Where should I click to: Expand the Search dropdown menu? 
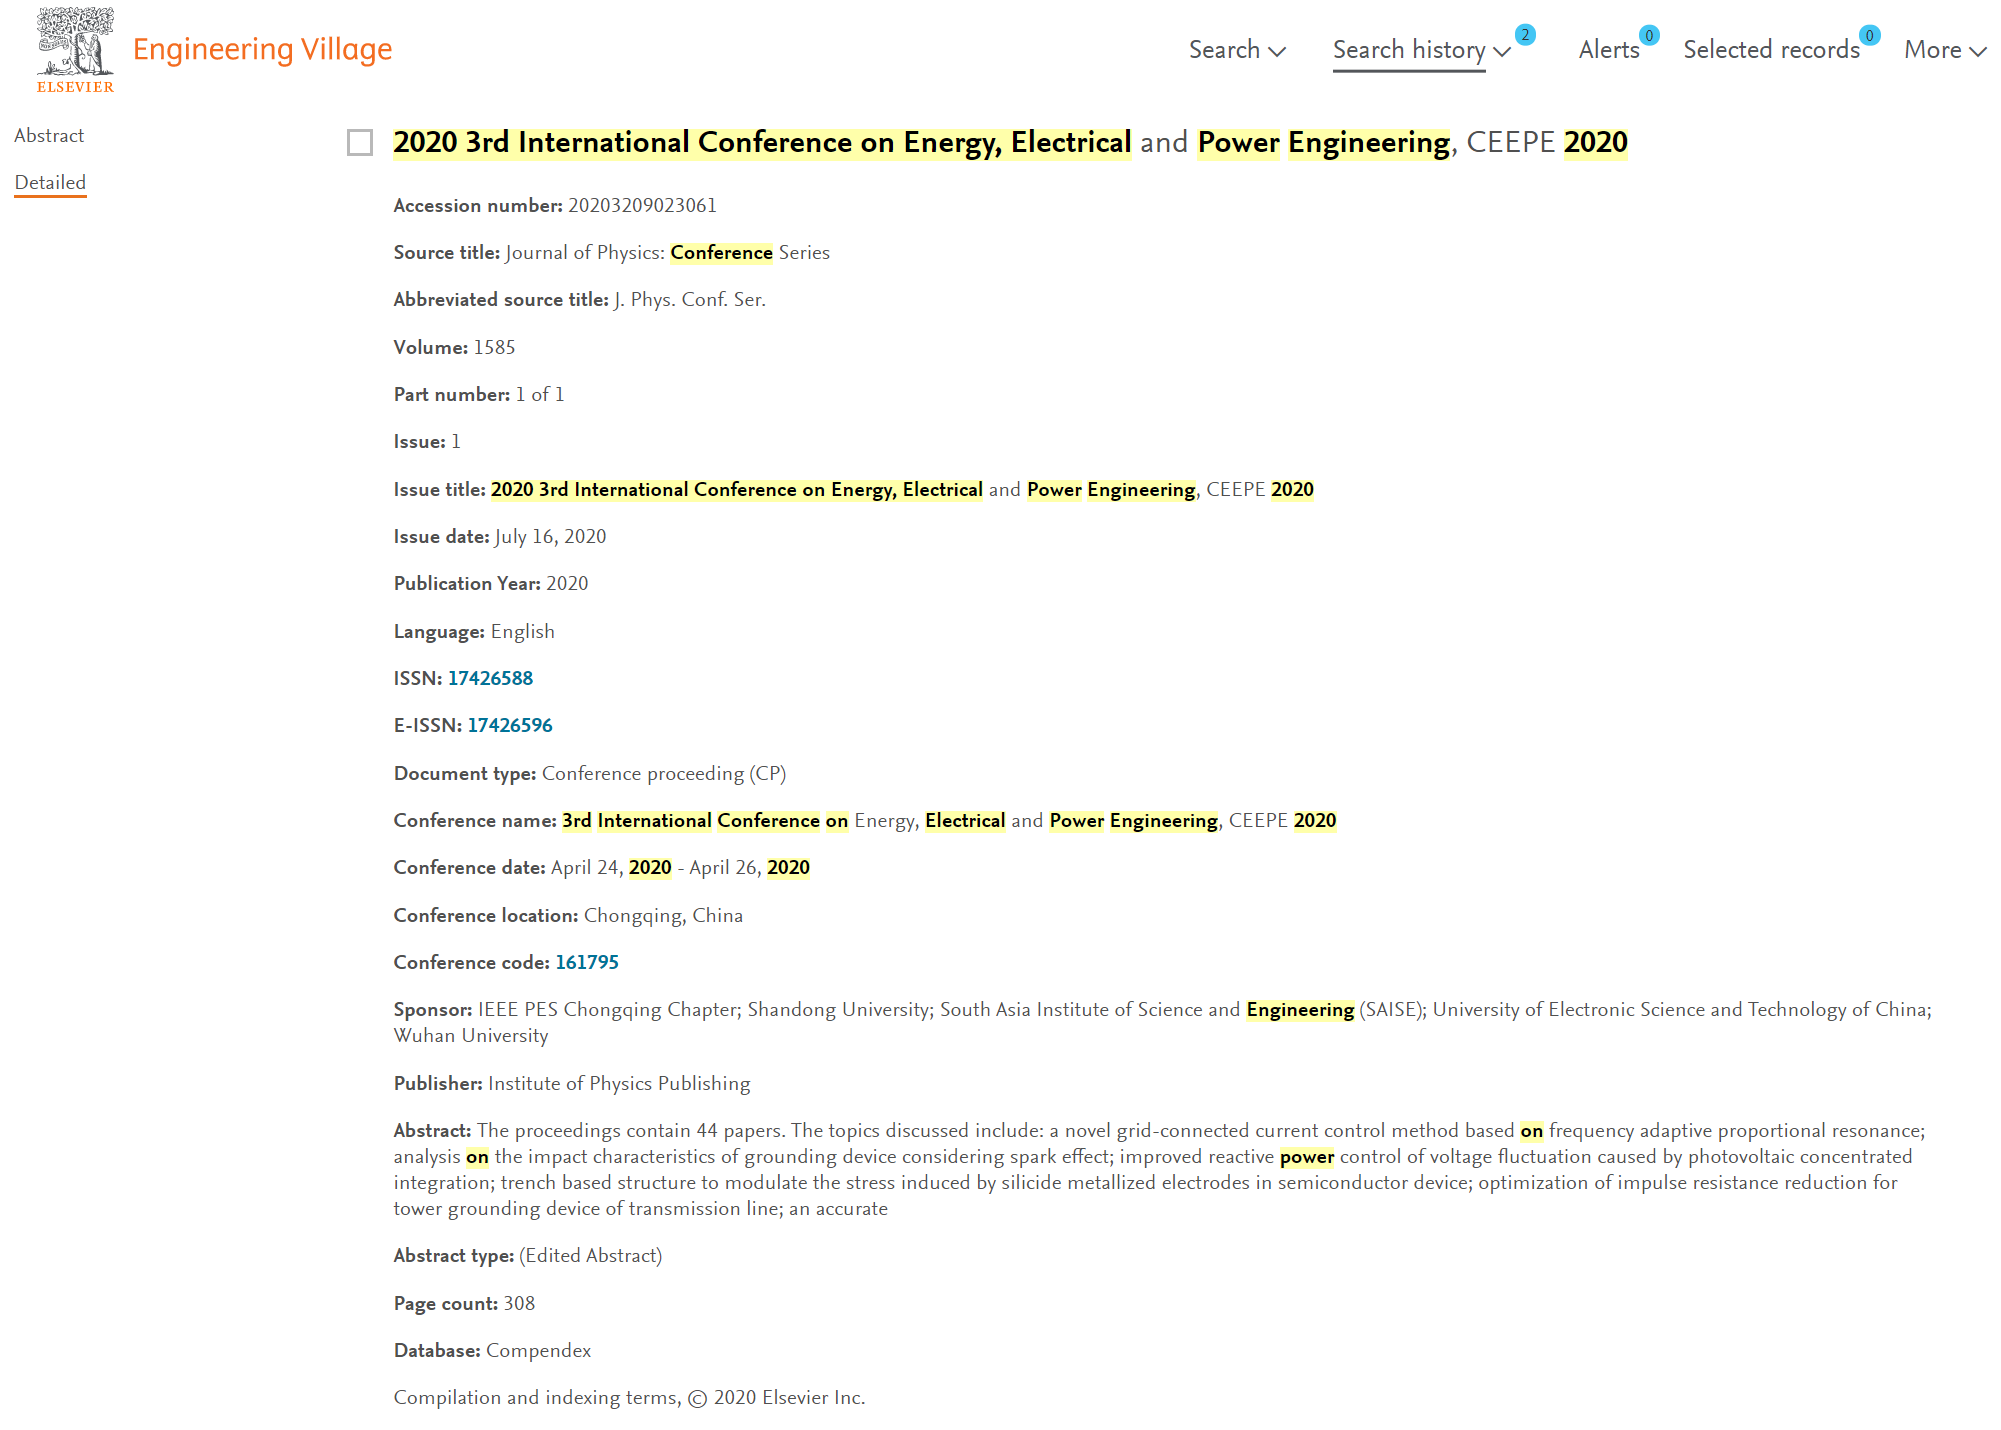1237,50
